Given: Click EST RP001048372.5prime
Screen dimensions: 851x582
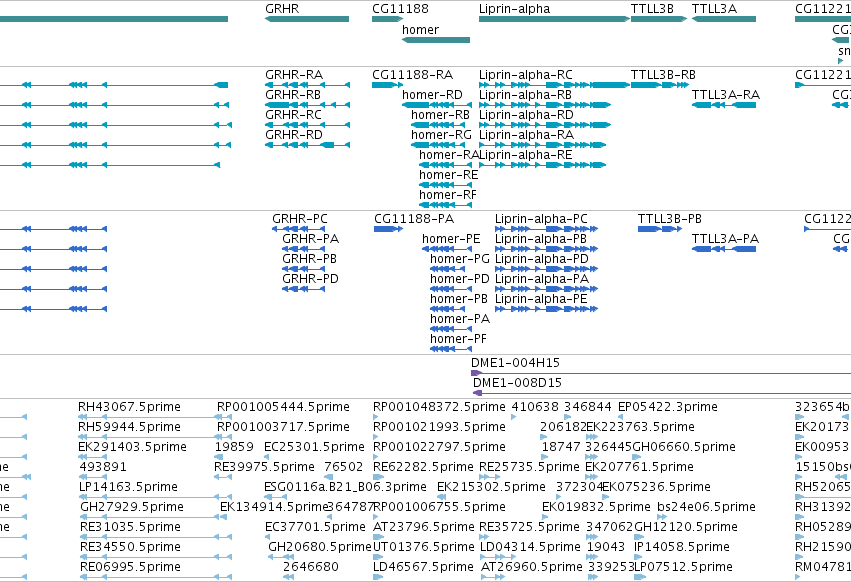Looking at the screenshot, I should click(x=439, y=407).
